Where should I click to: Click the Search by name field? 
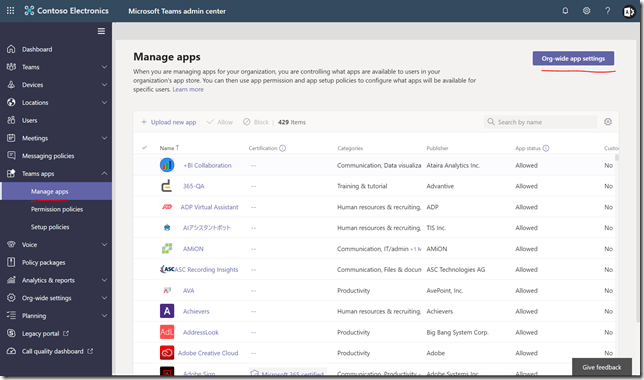[540, 122]
